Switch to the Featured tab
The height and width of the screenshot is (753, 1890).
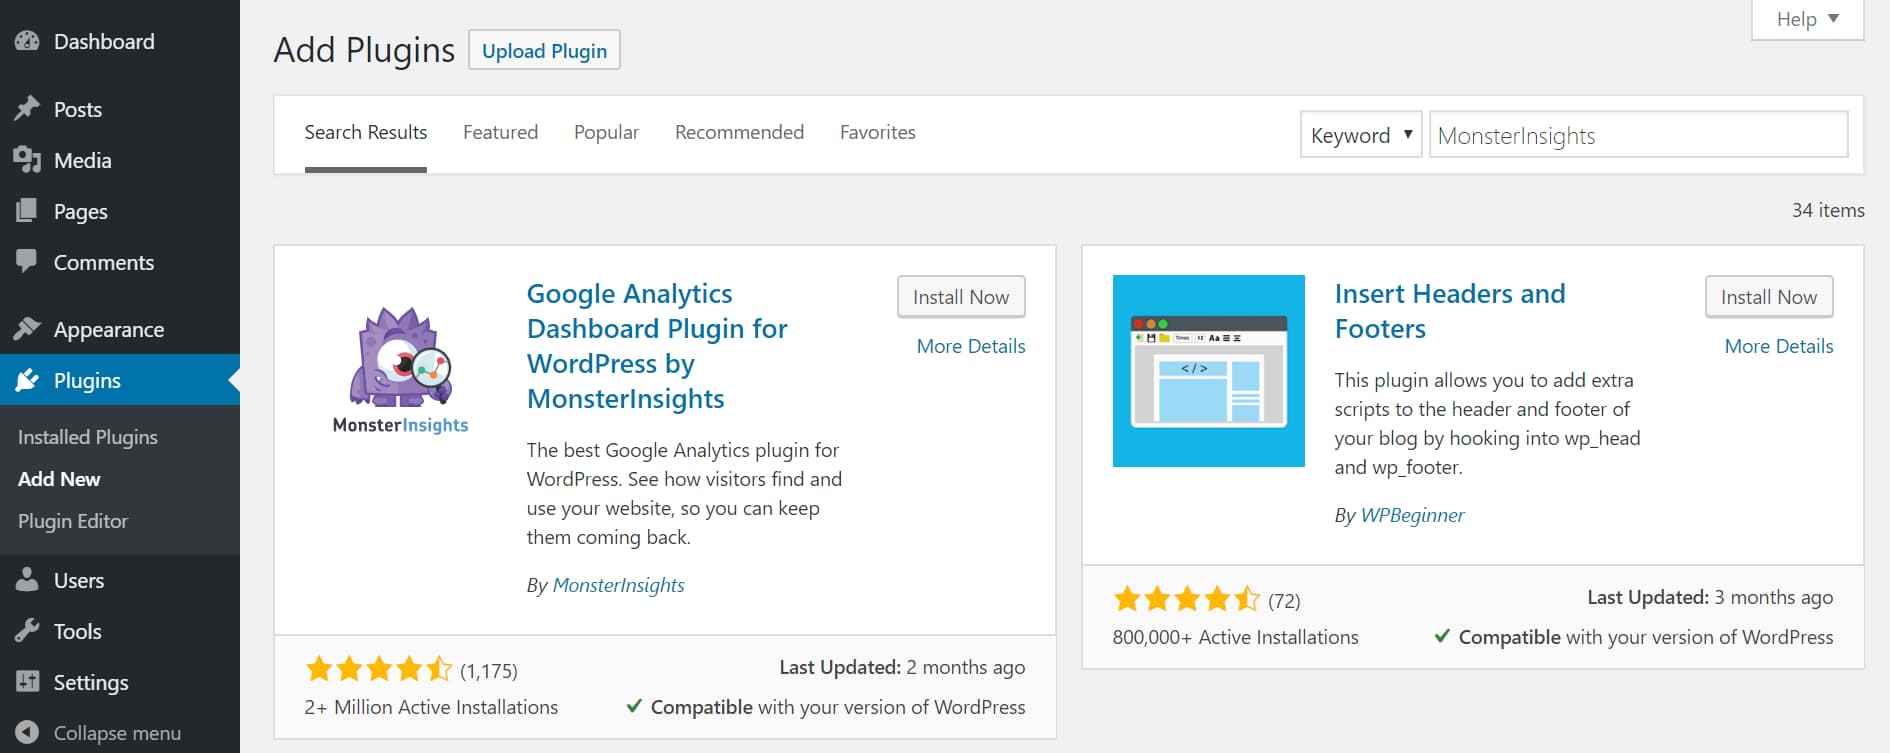pos(500,133)
